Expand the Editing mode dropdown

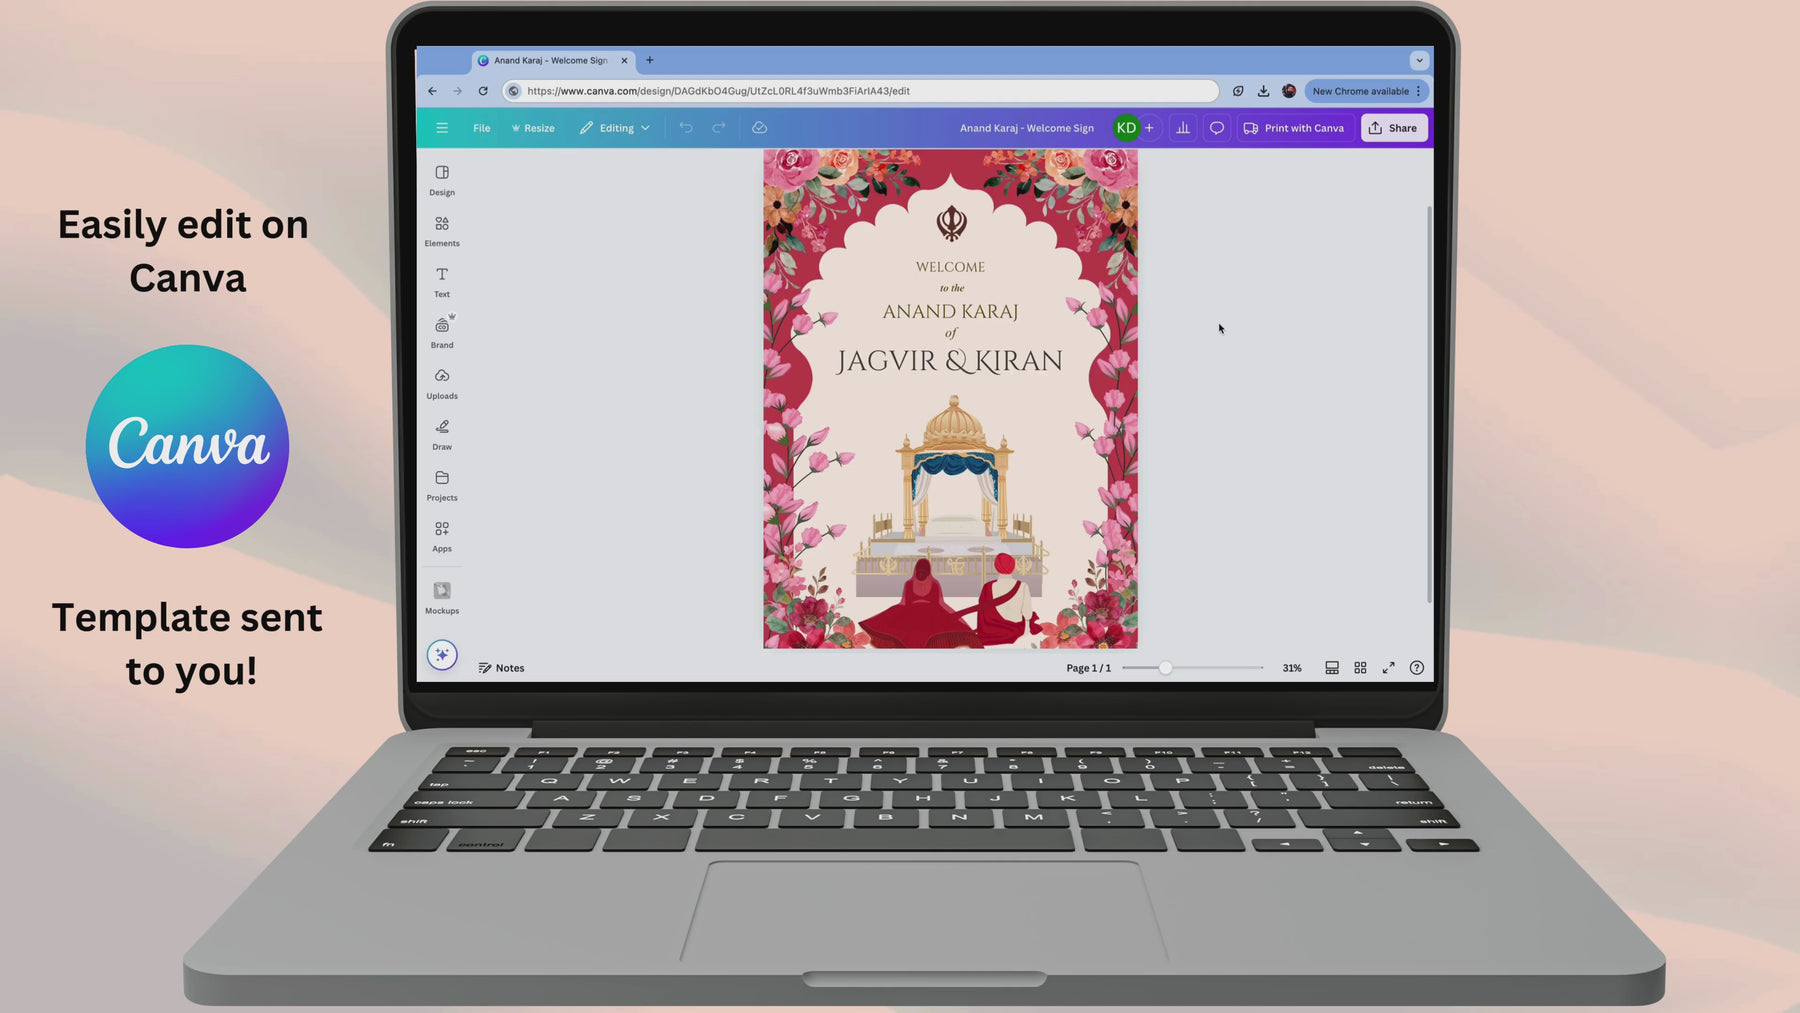[x=615, y=128]
